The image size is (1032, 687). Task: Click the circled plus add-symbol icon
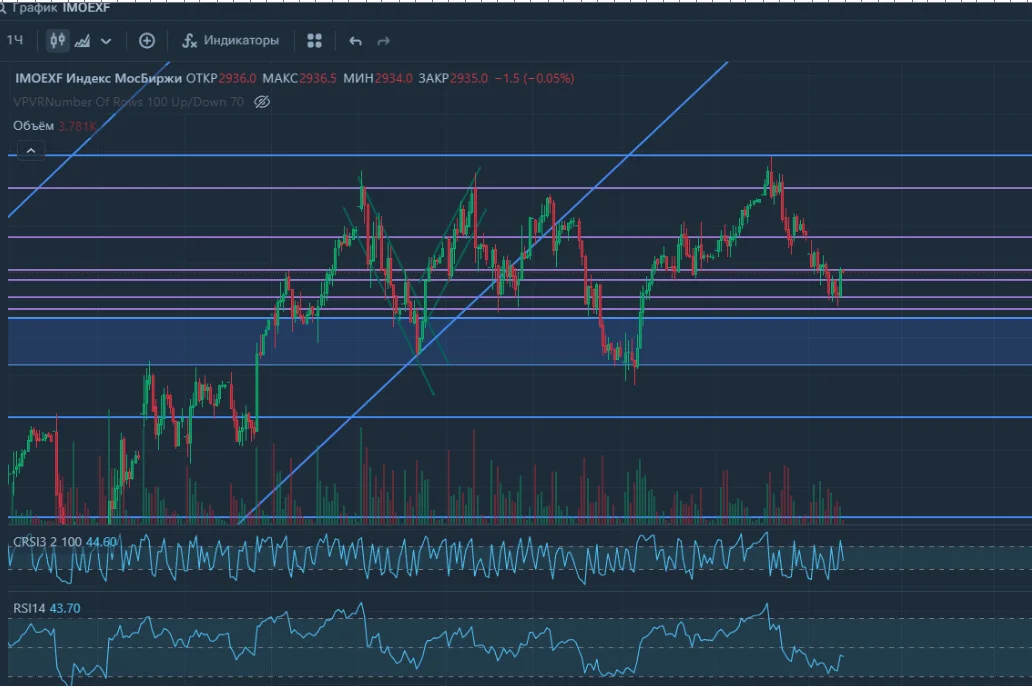147,41
